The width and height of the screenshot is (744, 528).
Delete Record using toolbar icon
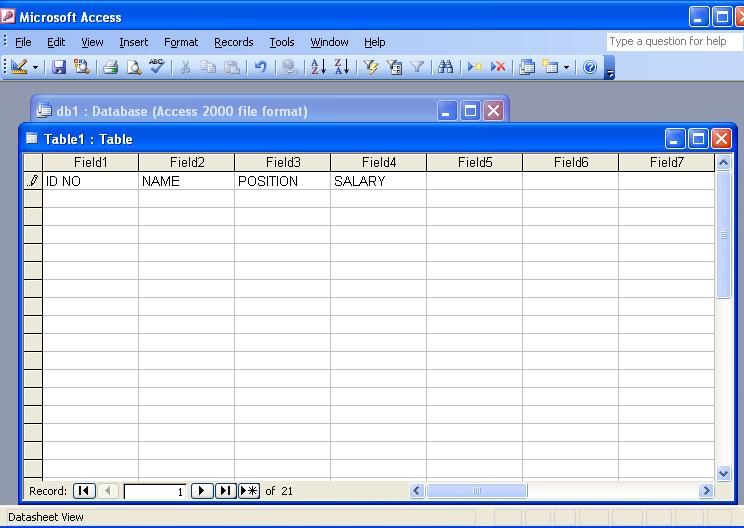tap(498, 67)
